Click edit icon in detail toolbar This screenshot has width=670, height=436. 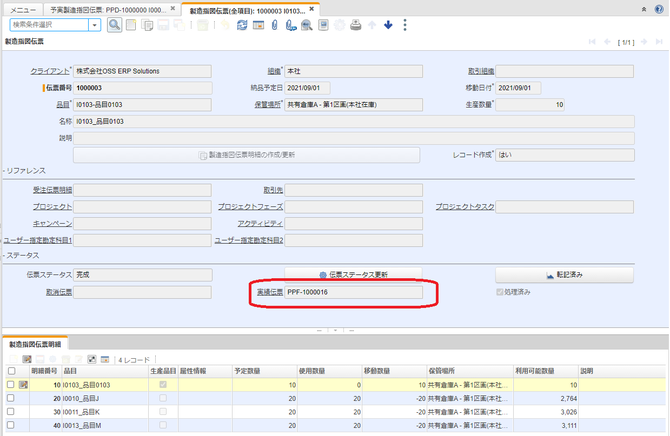[27, 359]
